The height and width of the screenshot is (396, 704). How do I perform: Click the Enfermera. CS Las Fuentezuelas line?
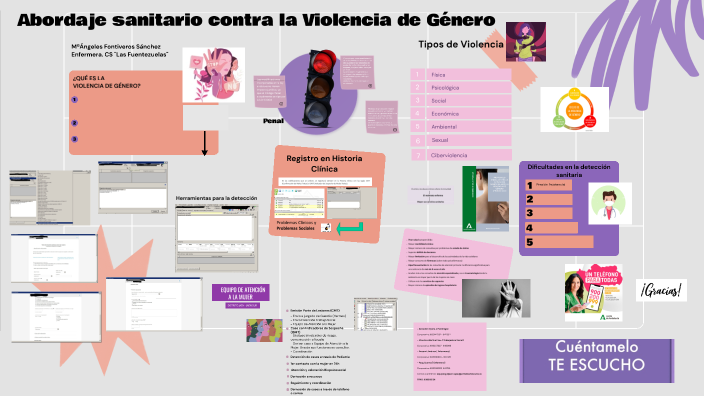tap(119, 54)
